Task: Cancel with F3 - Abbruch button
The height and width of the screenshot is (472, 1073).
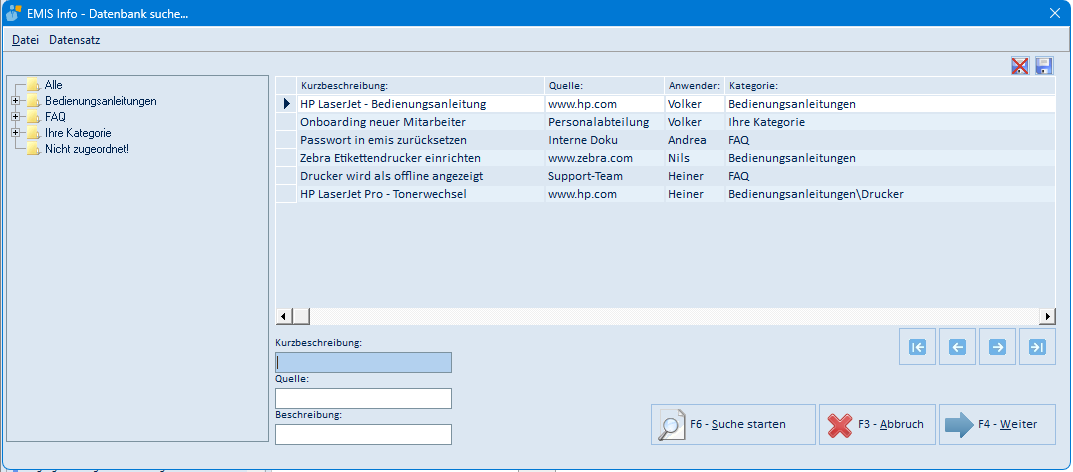Action: coord(877,424)
